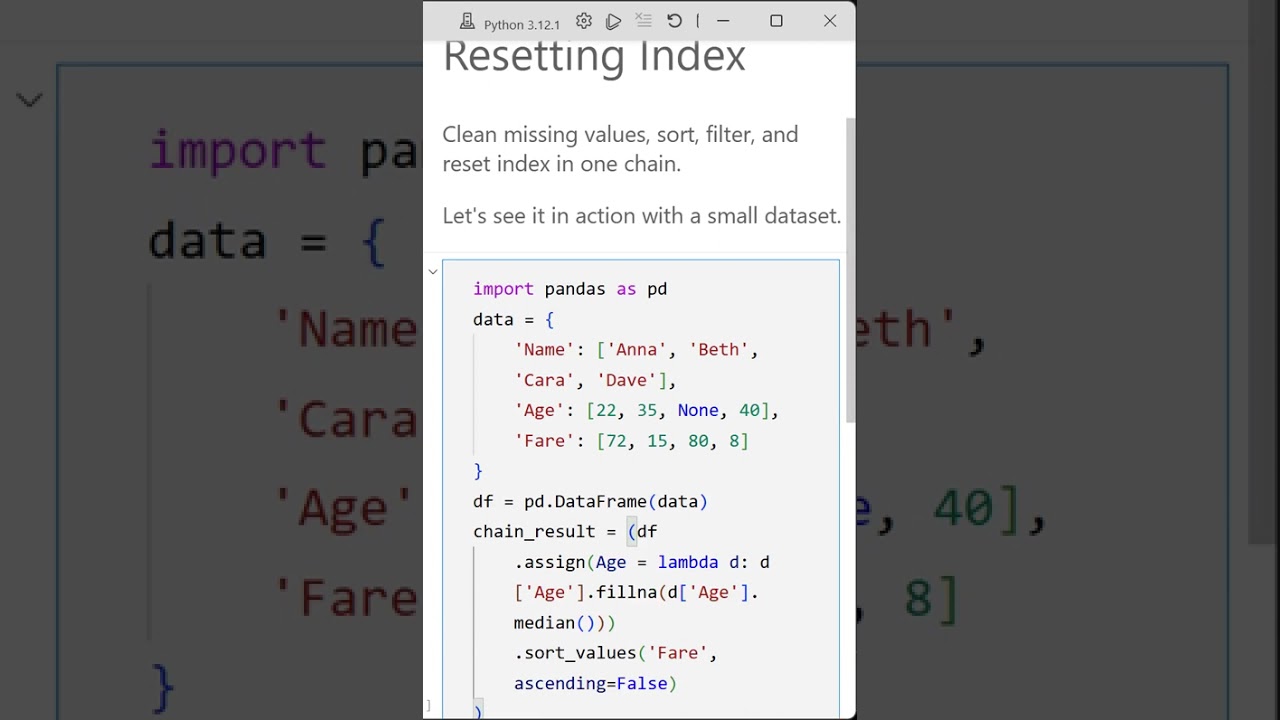
Task: Click the 'chain_result = (df' line
Action: [x=565, y=532]
